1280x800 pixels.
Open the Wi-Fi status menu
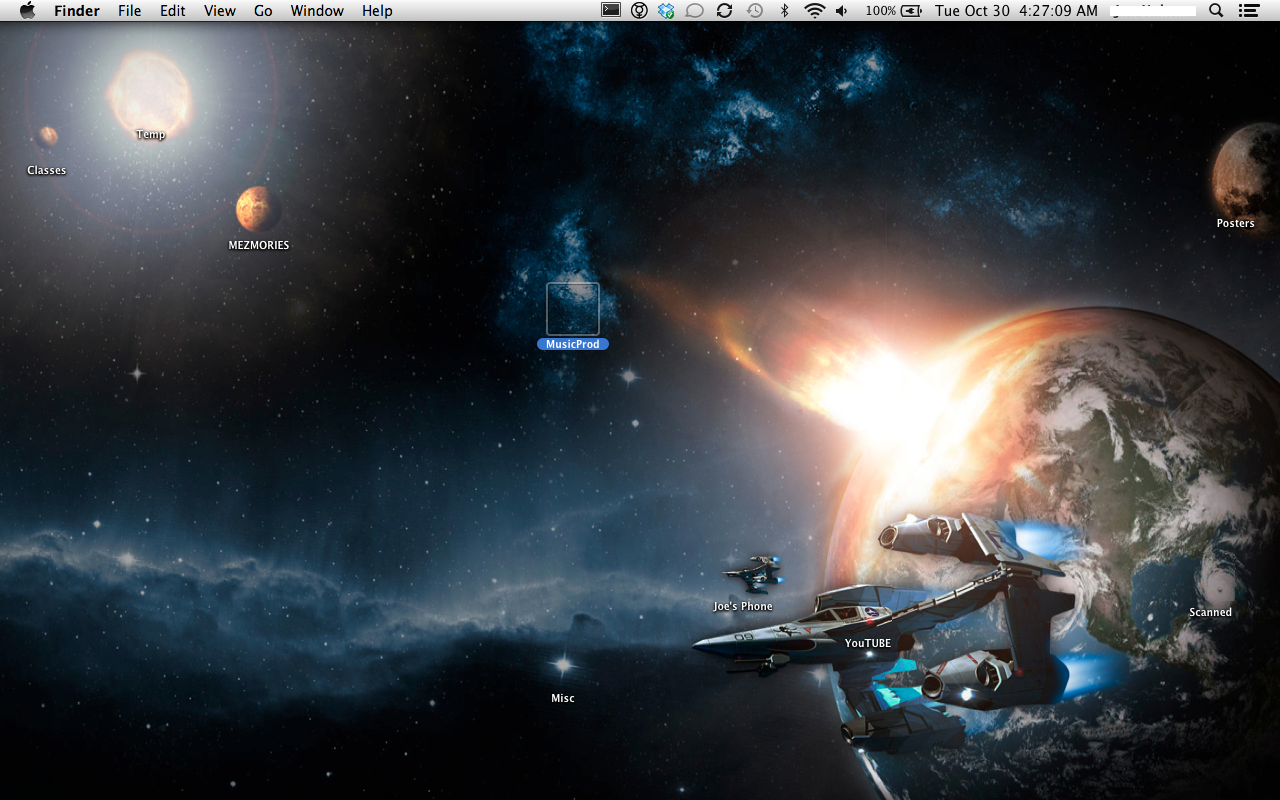pos(815,10)
